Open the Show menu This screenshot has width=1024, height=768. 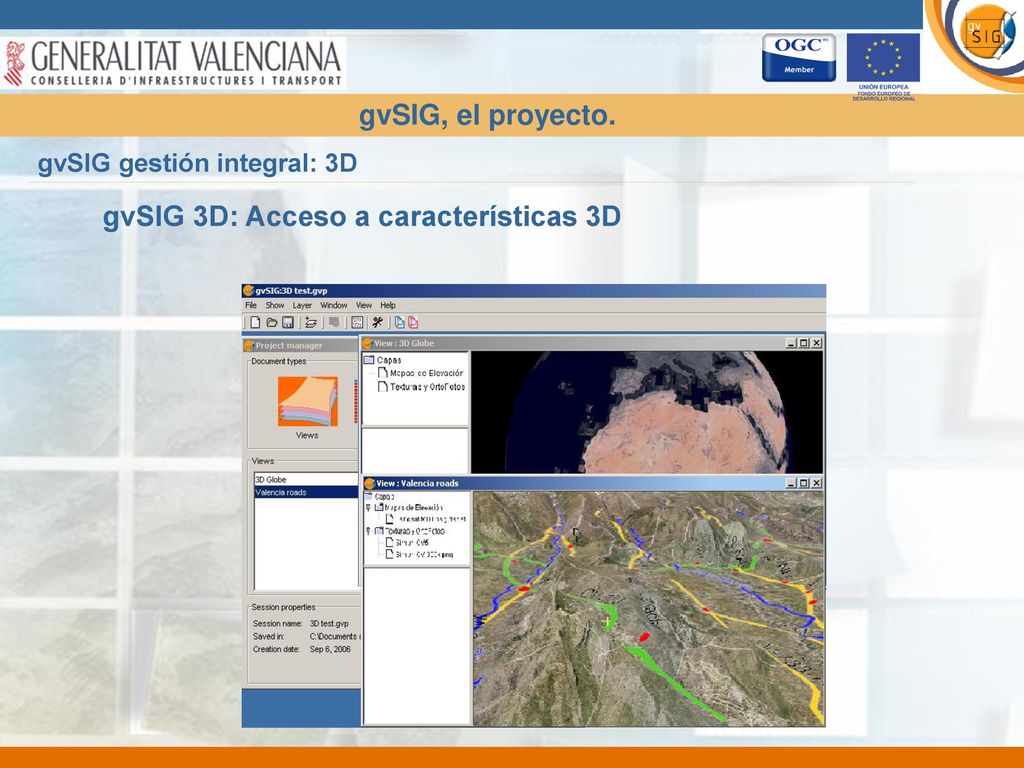[274, 305]
